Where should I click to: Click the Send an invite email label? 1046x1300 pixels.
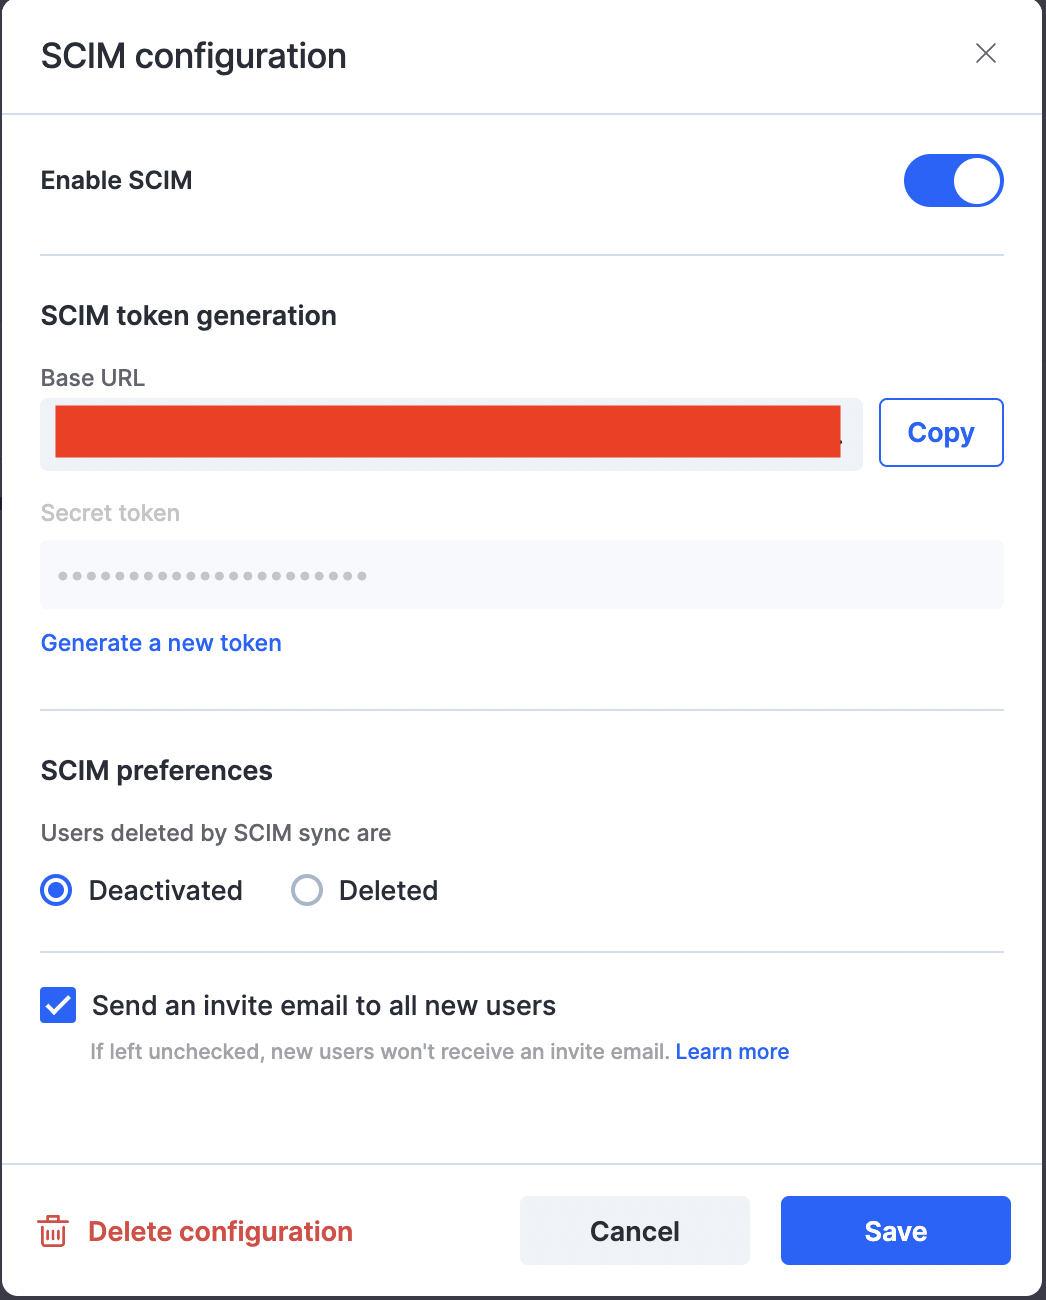pos(324,1006)
